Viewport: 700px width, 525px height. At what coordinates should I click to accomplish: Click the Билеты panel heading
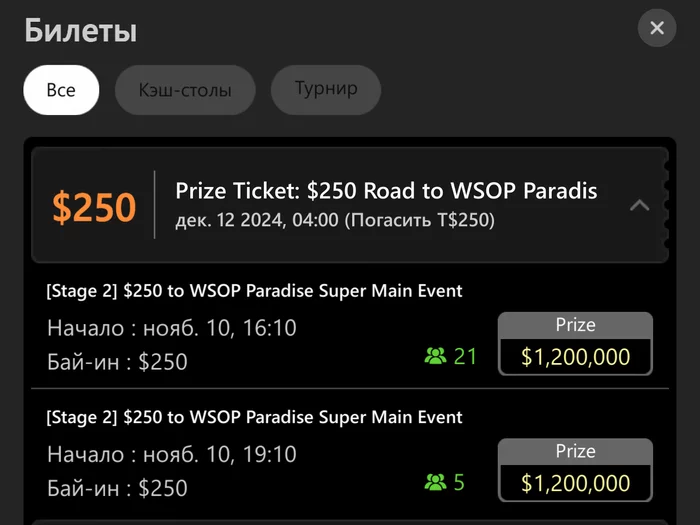point(80,30)
